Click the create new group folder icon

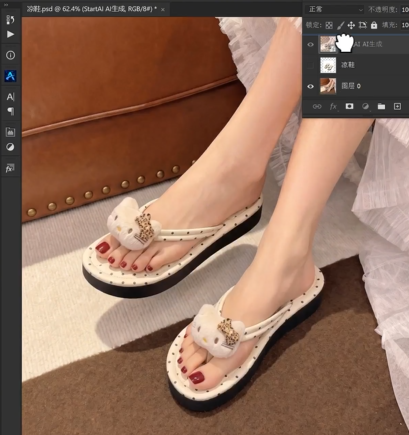pyautogui.click(x=381, y=106)
